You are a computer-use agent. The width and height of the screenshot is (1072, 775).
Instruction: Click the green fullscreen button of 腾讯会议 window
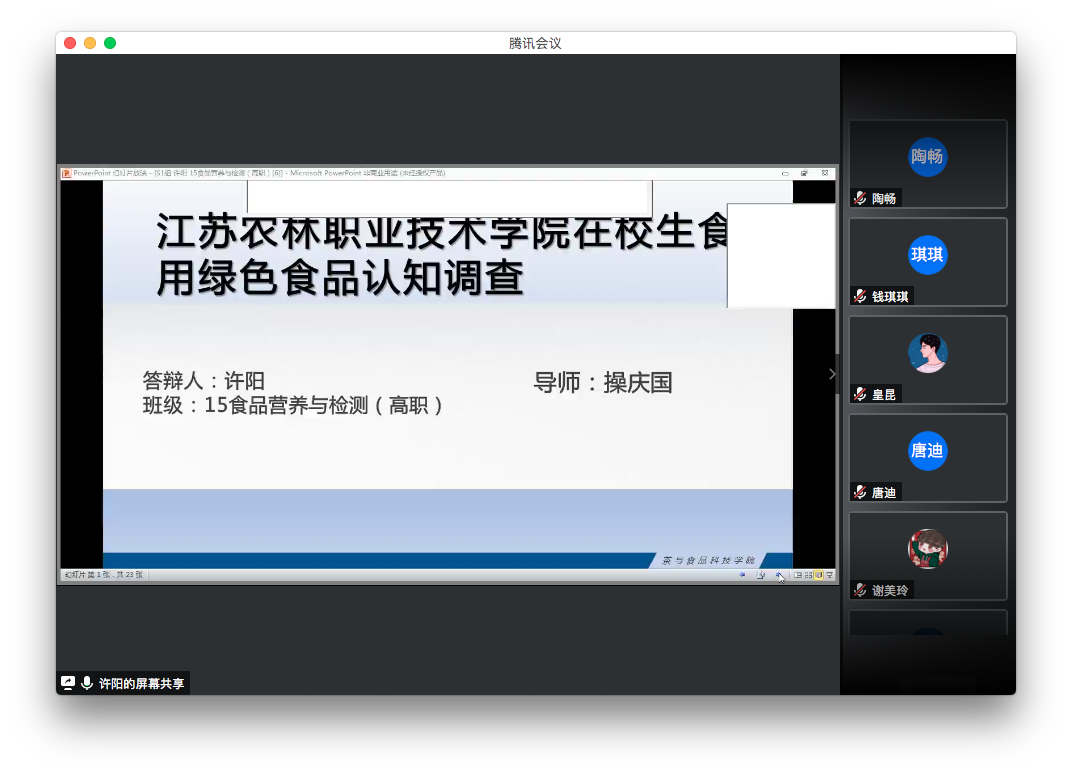coord(110,43)
